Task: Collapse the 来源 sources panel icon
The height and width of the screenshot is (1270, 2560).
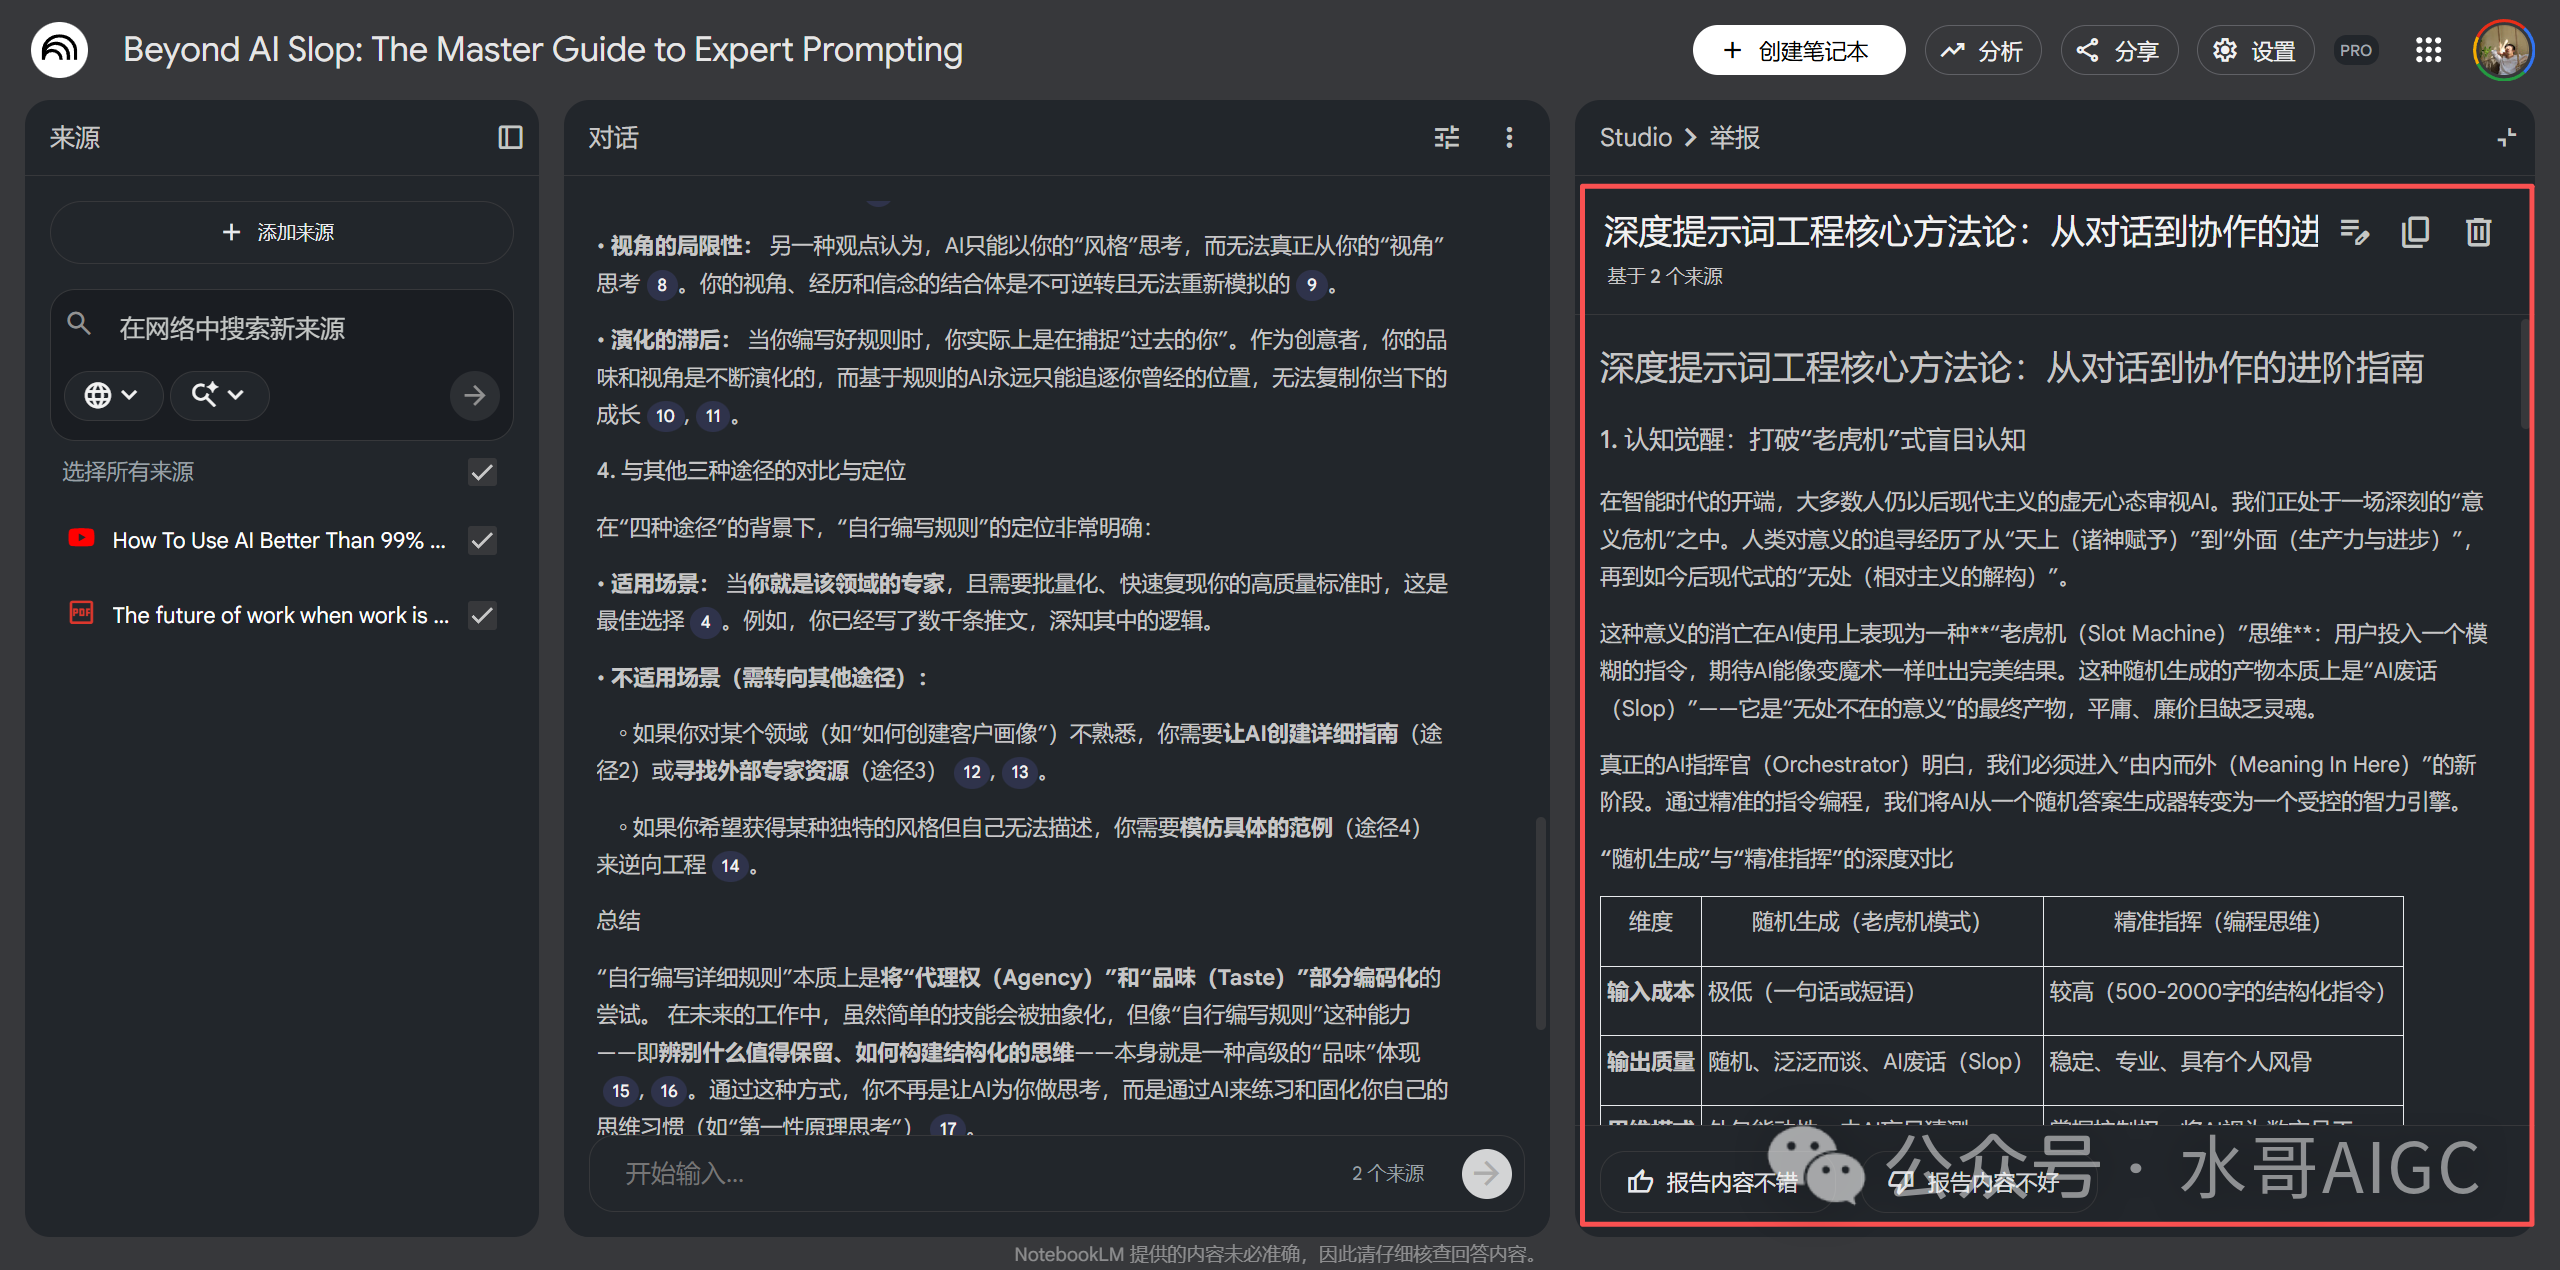Action: click(510, 137)
